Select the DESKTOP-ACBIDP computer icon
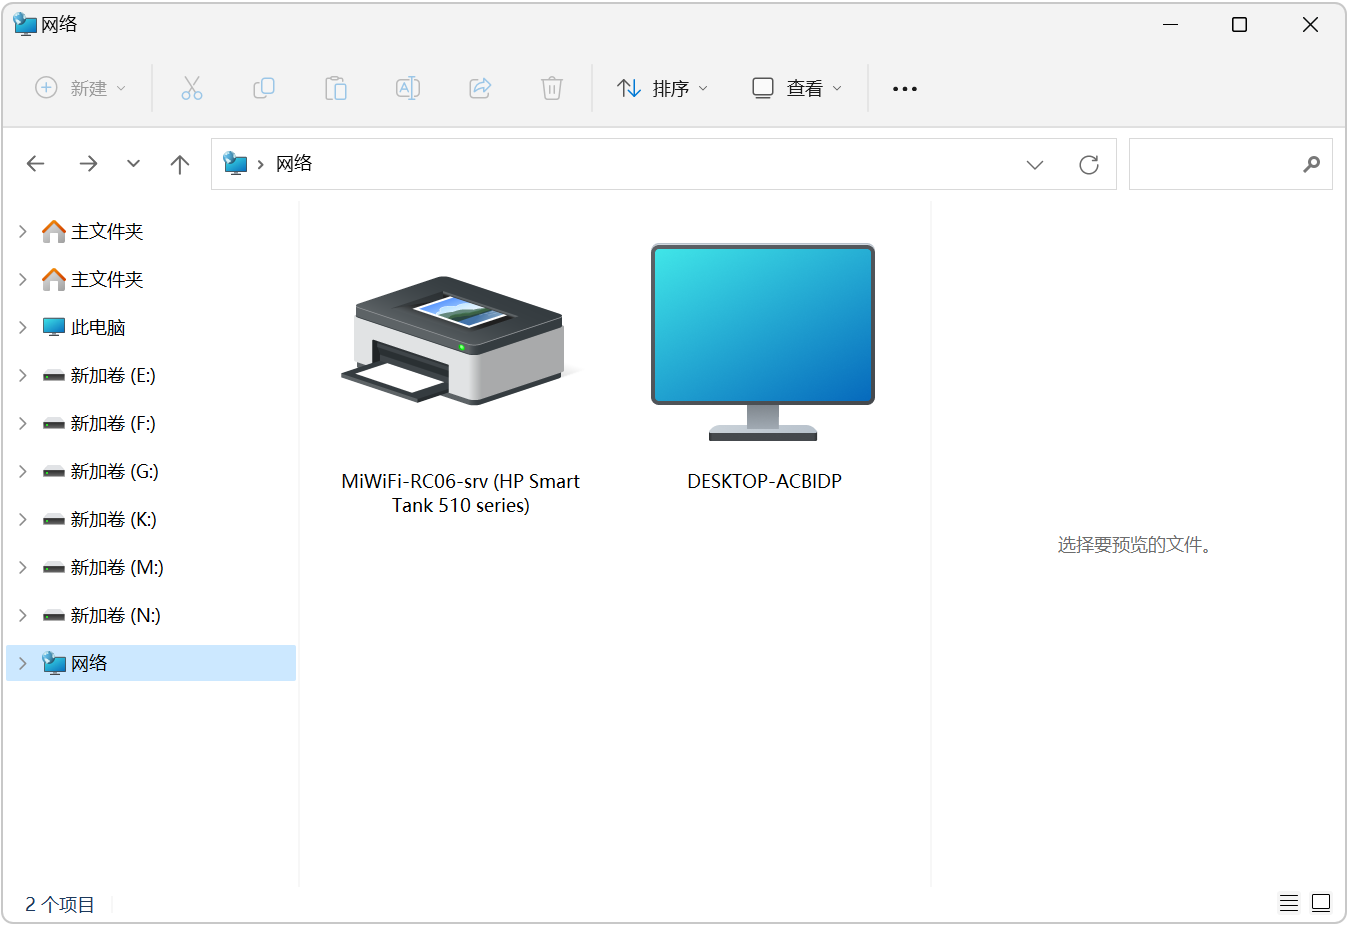The image size is (1348, 926). [x=763, y=342]
